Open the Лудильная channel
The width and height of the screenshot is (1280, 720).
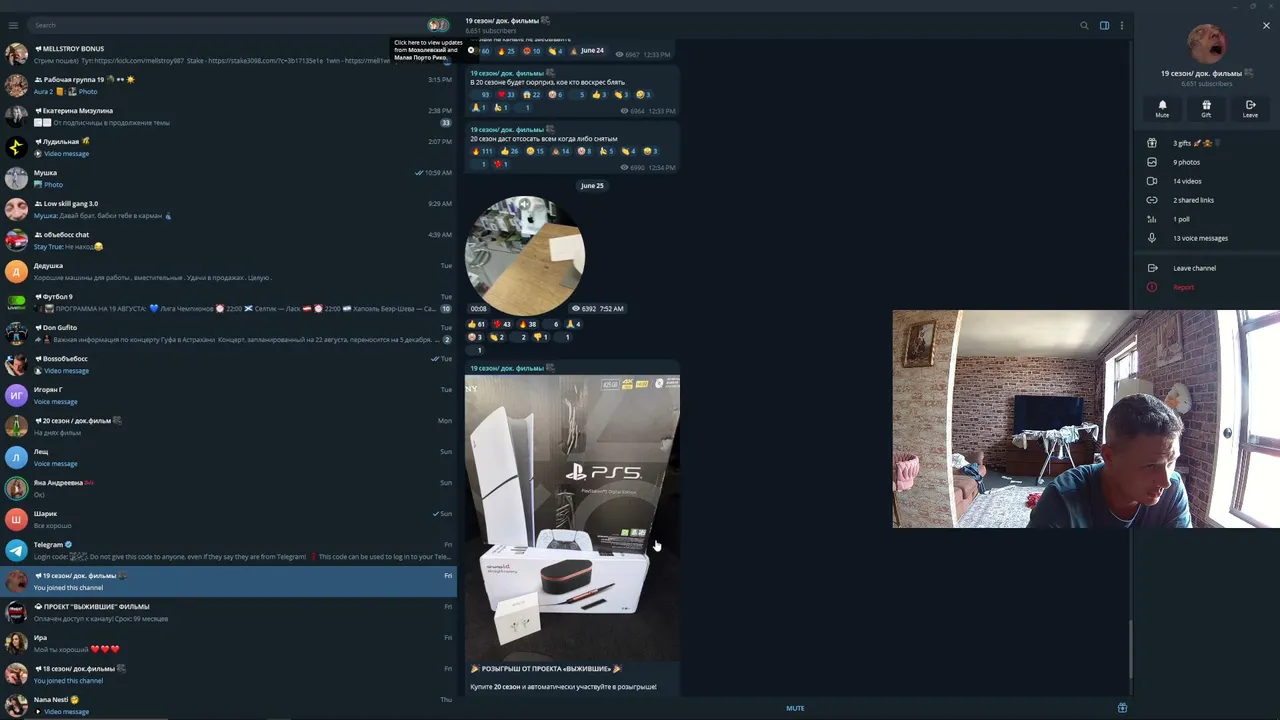228,147
